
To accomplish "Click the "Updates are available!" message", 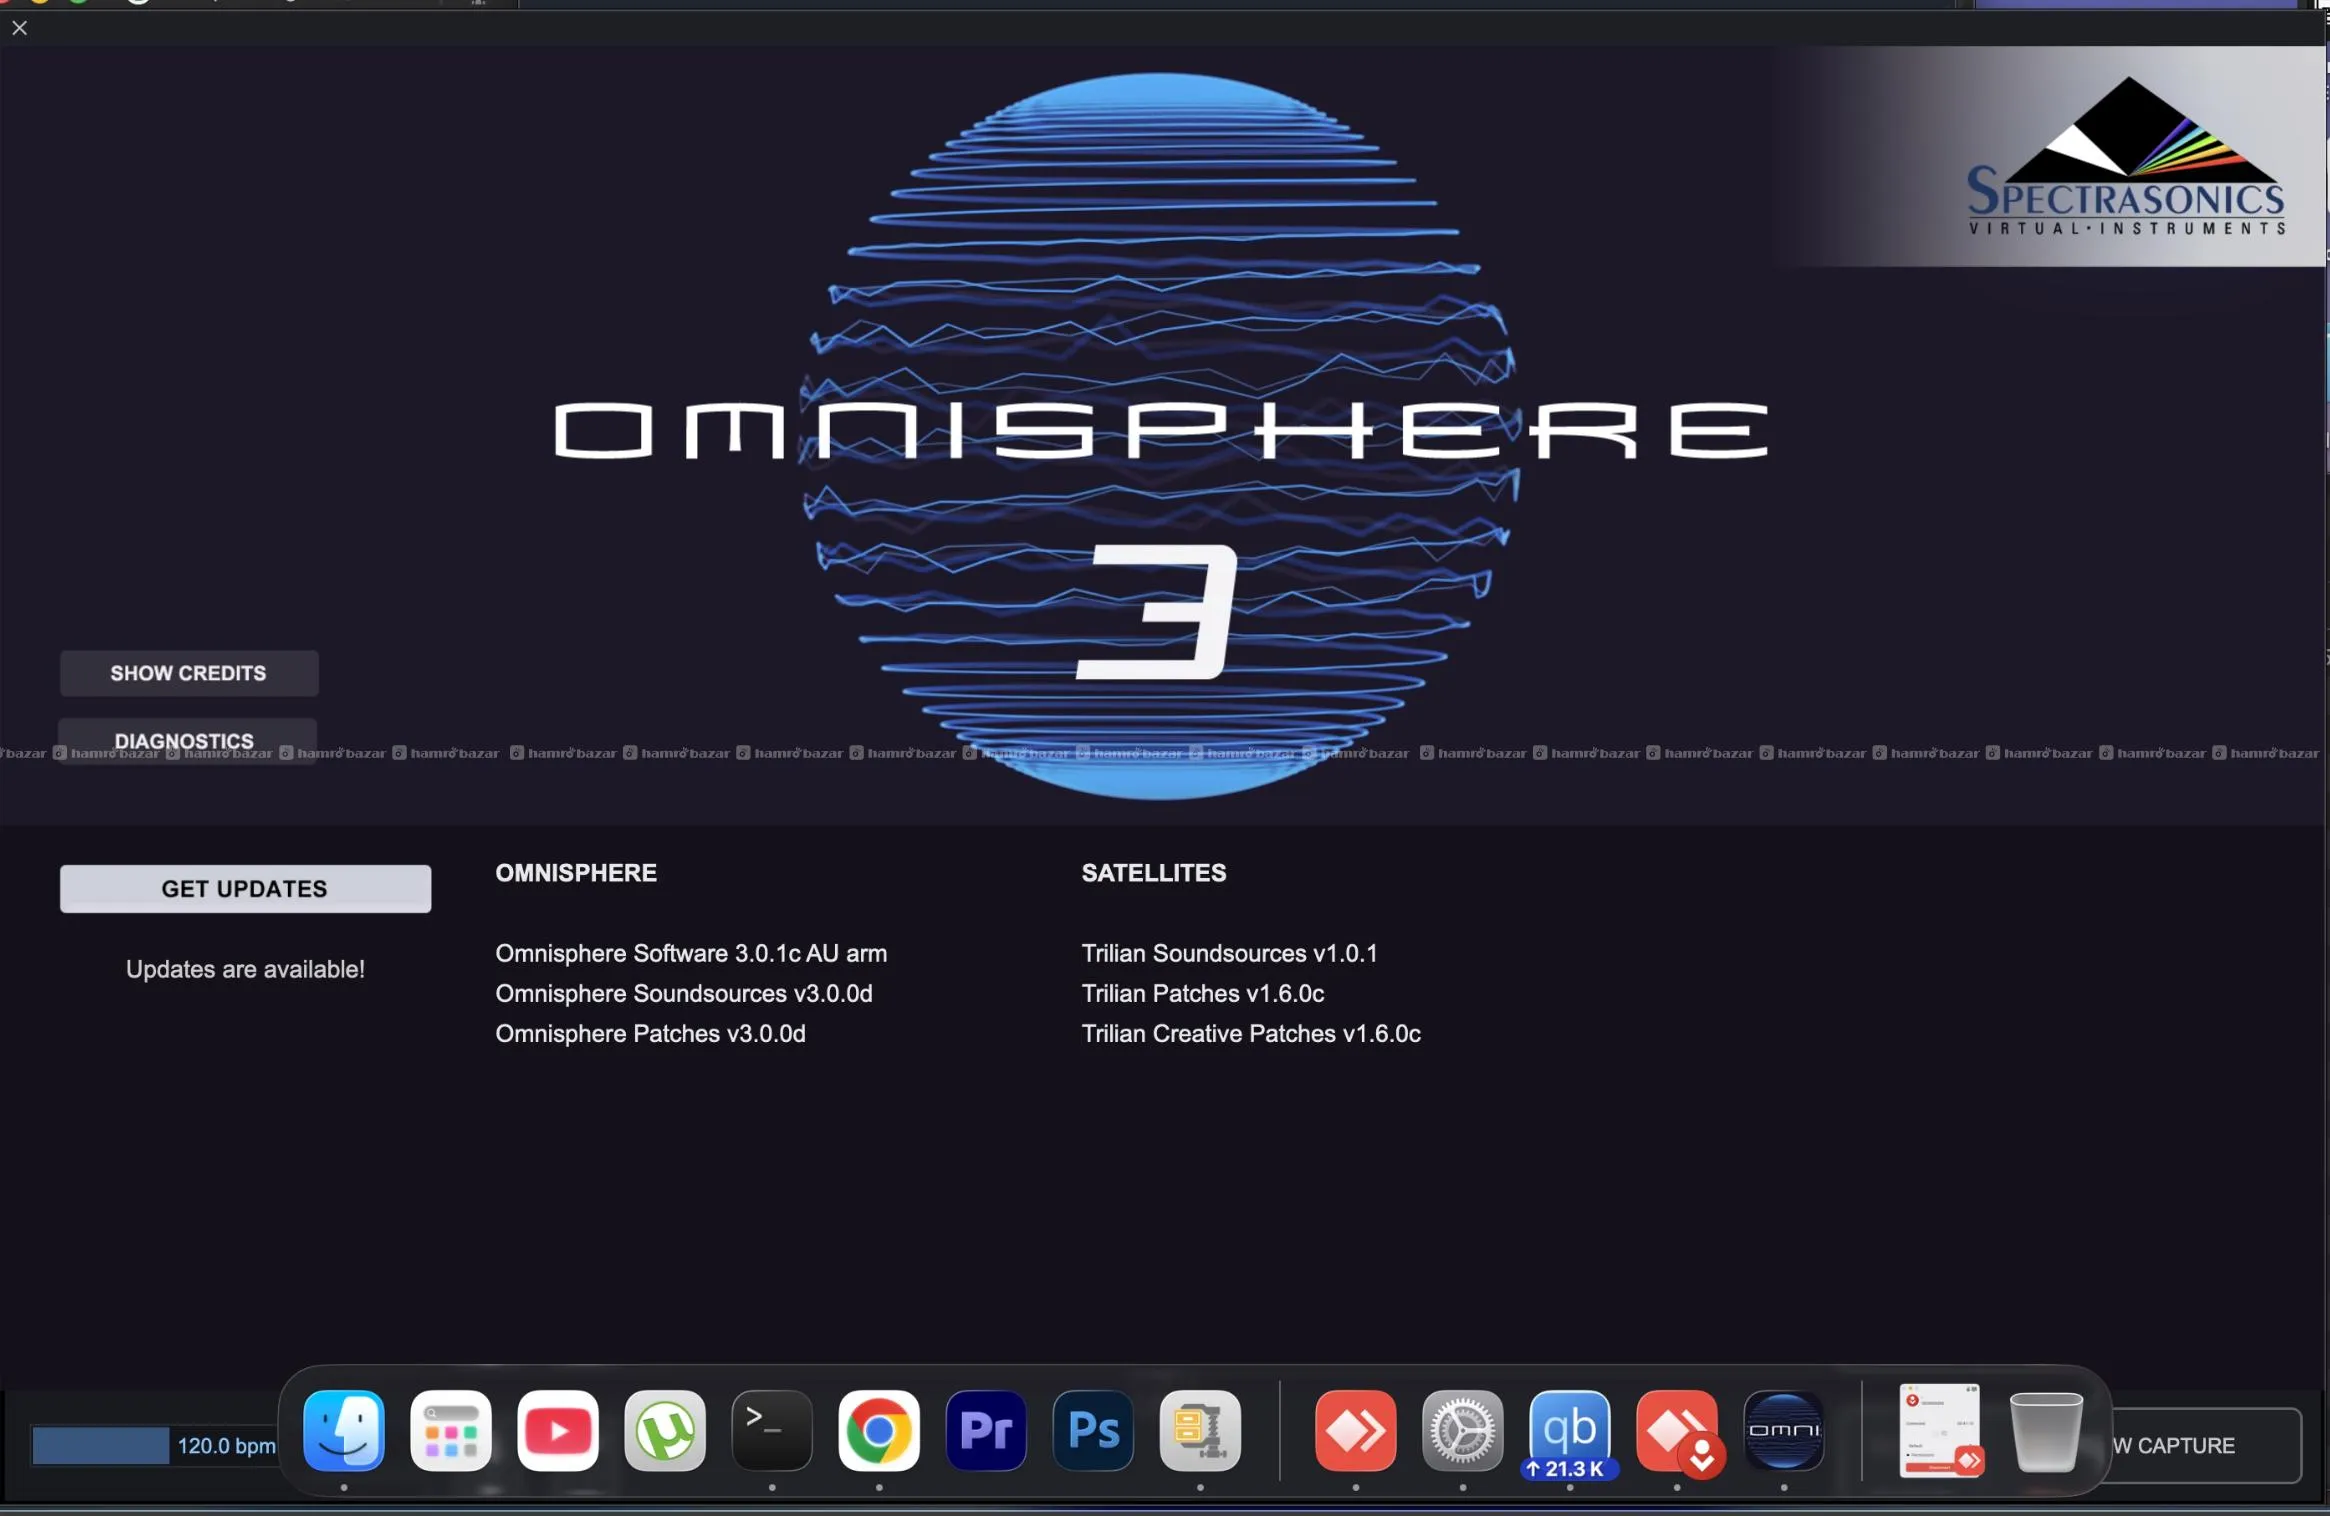I will pos(245,969).
